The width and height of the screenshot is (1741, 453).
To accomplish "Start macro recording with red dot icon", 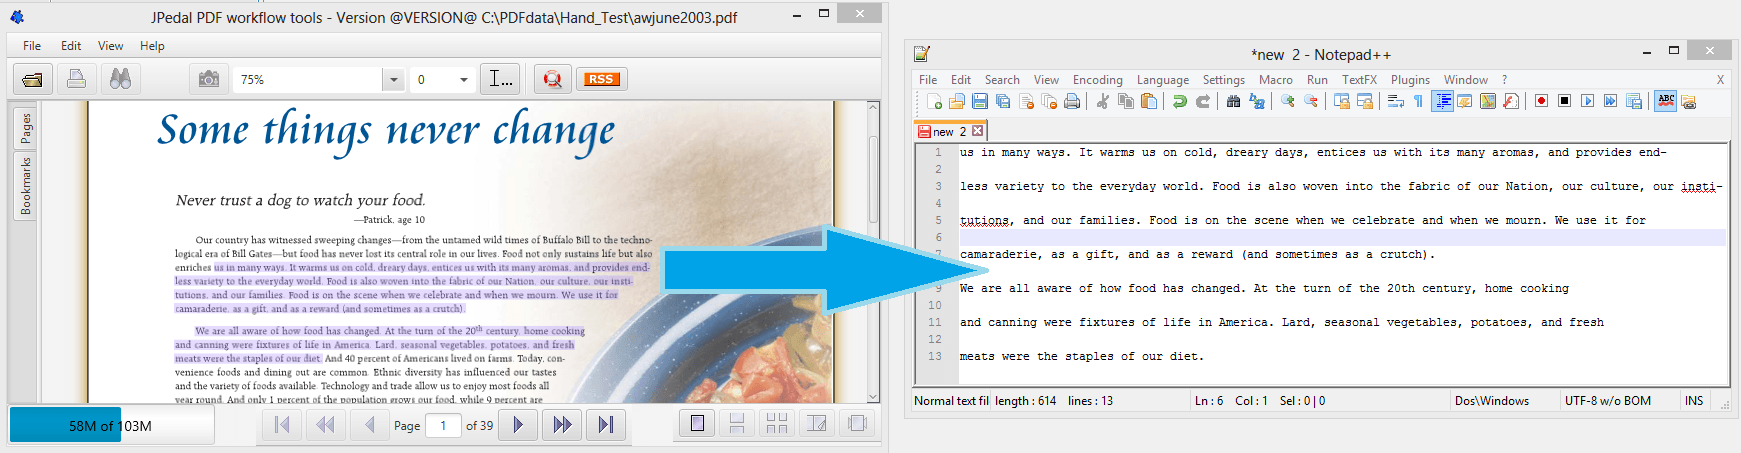I will click(1541, 101).
